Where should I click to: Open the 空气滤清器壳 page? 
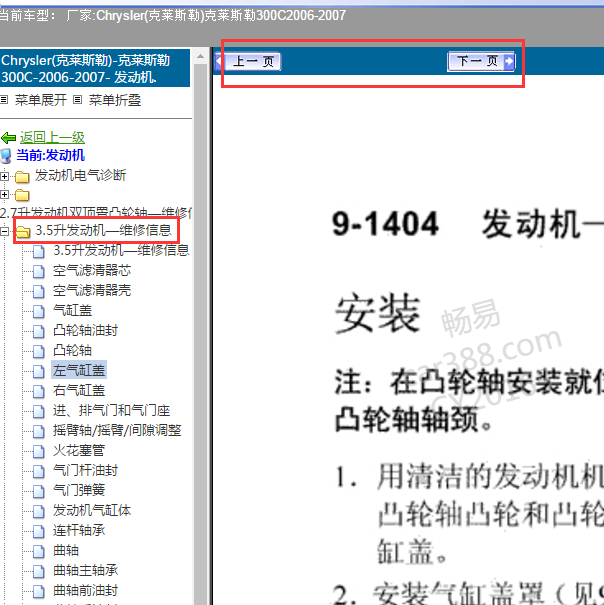[x=92, y=291]
